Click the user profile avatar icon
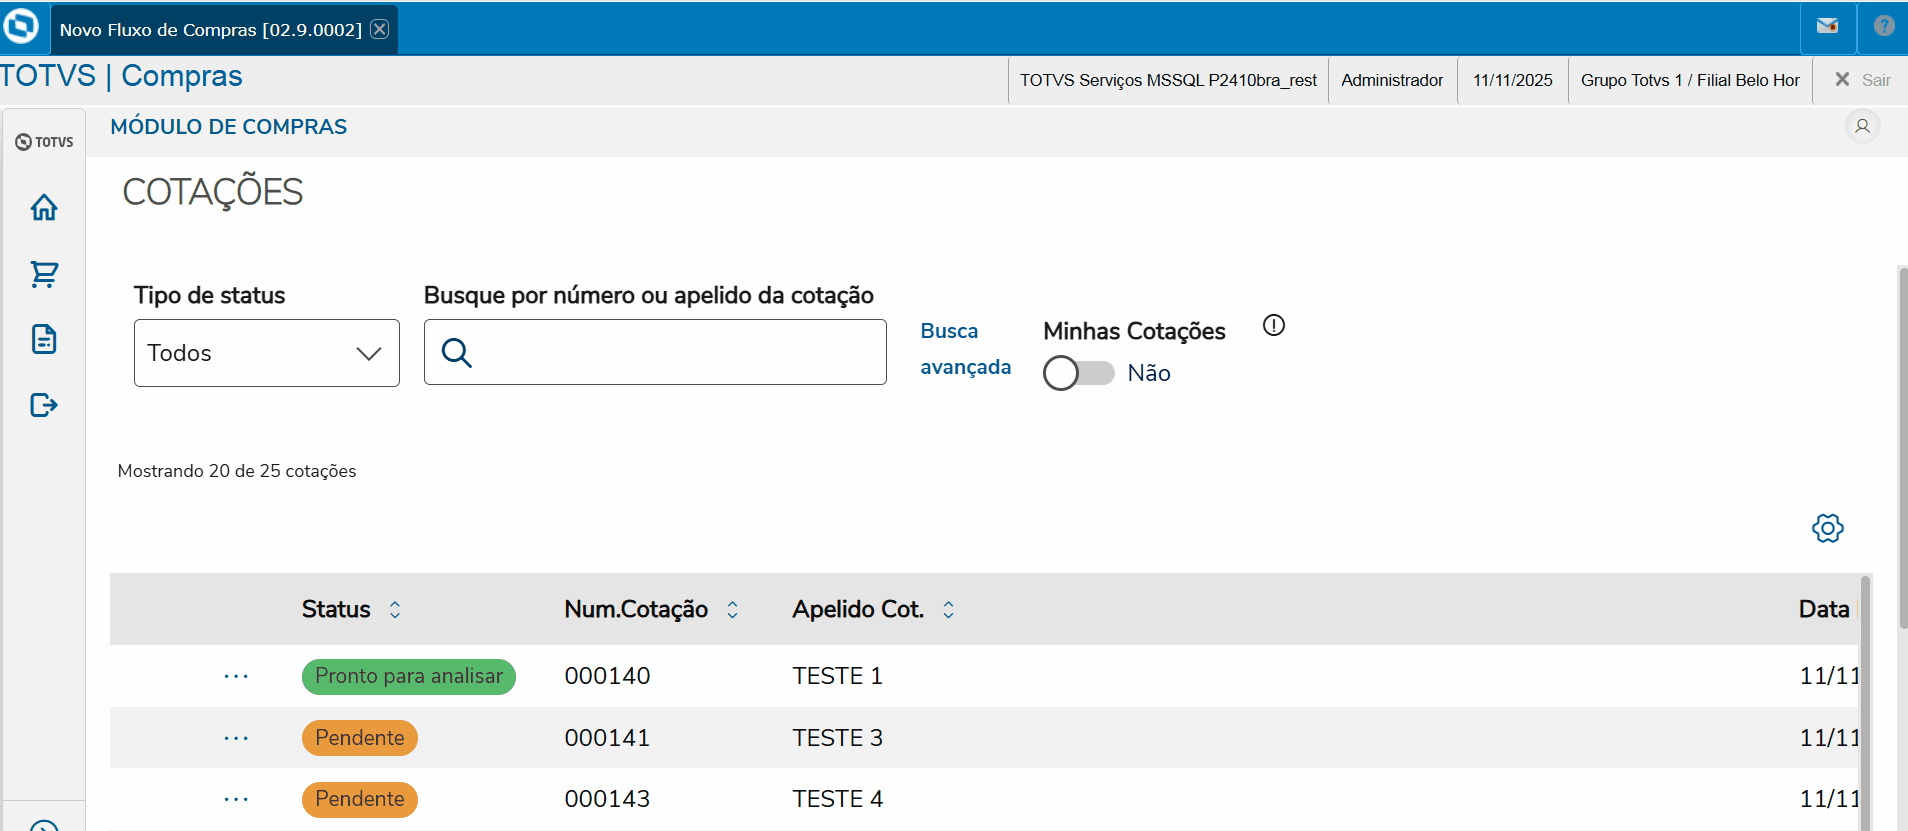Screen dimensions: 1908x831 [x=1862, y=127]
